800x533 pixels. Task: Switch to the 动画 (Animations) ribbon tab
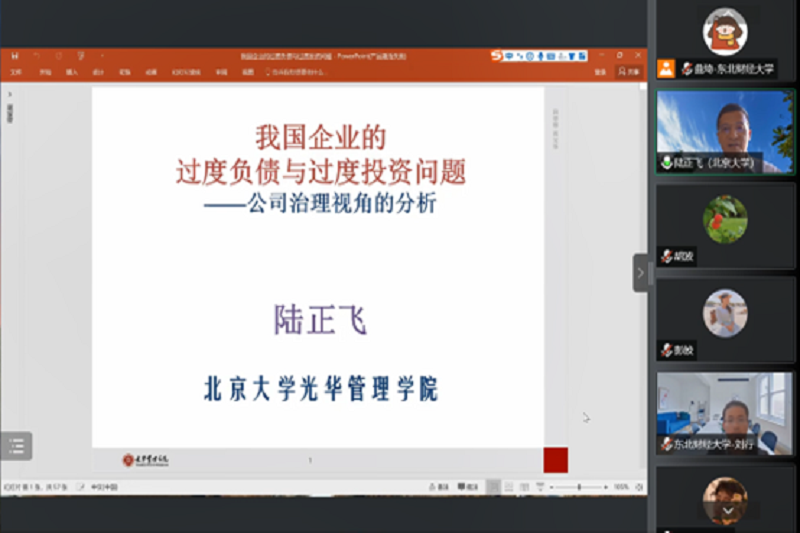click(151, 72)
